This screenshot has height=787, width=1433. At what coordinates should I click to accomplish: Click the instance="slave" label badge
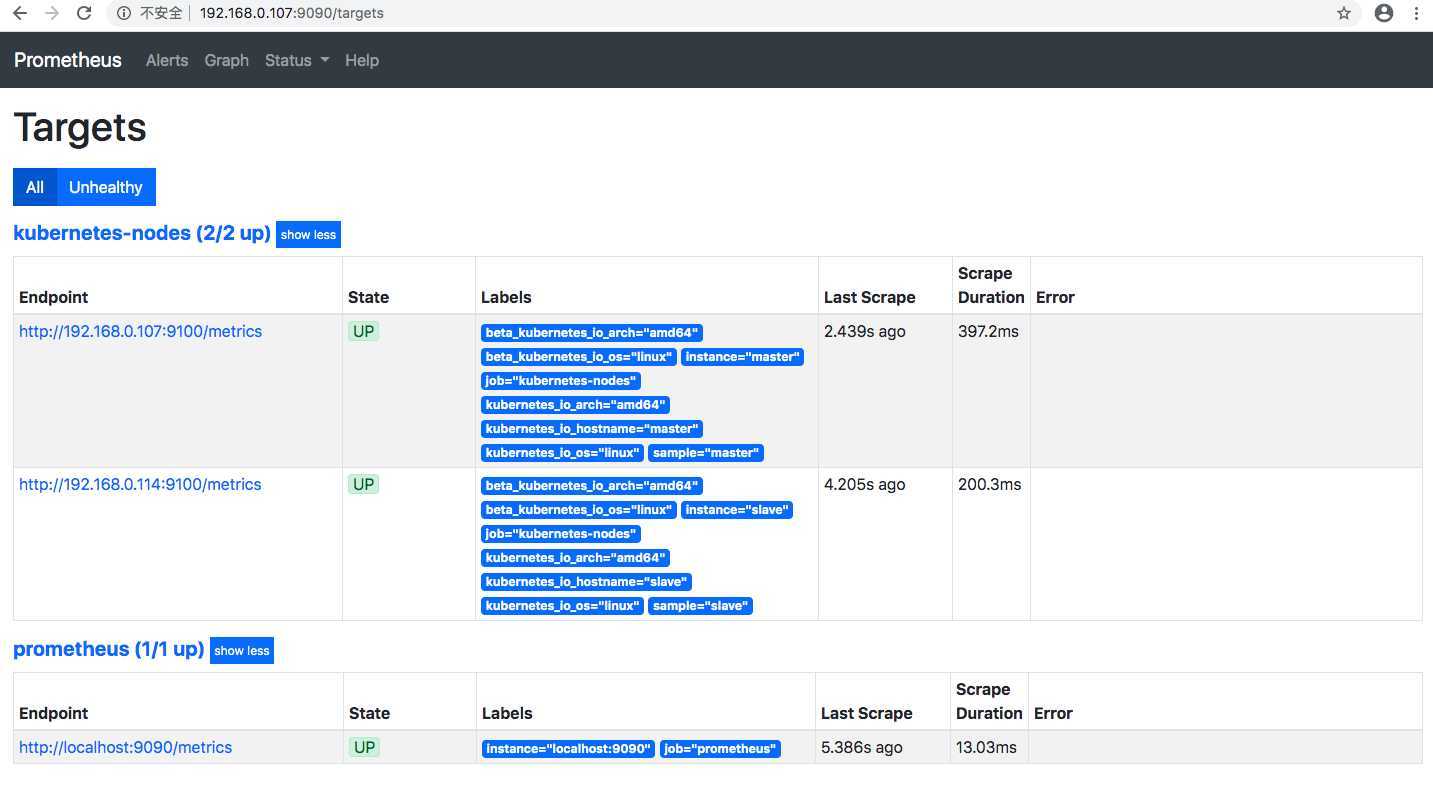[x=737, y=510]
